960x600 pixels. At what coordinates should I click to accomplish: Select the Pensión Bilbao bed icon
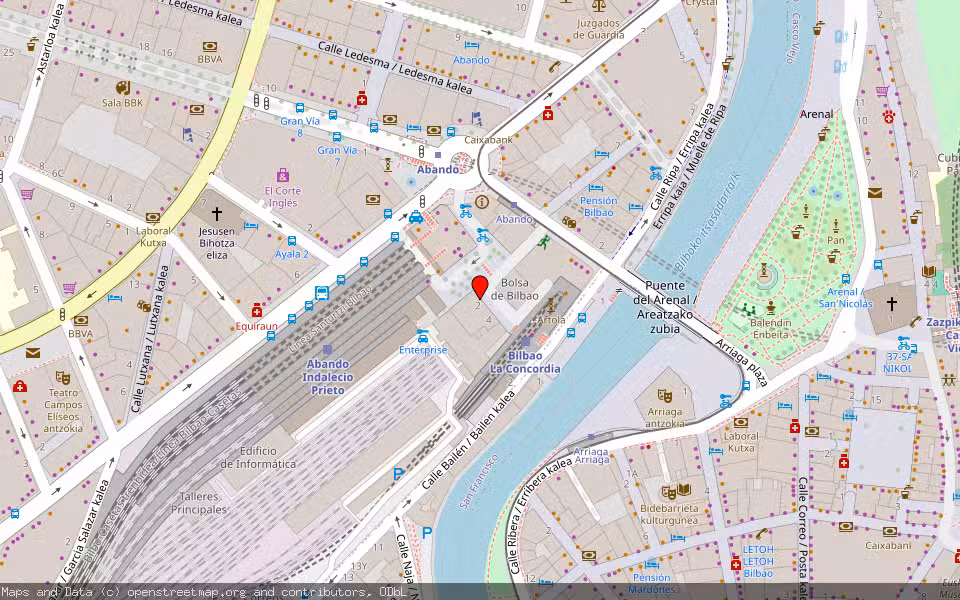[596, 188]
